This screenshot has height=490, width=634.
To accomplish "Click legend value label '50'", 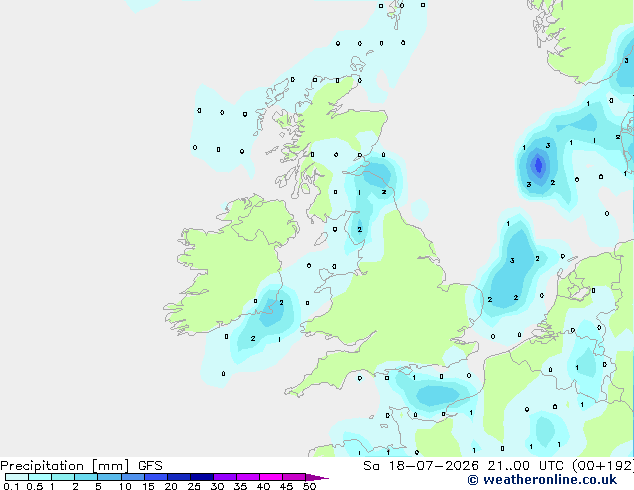I will 309,486.
